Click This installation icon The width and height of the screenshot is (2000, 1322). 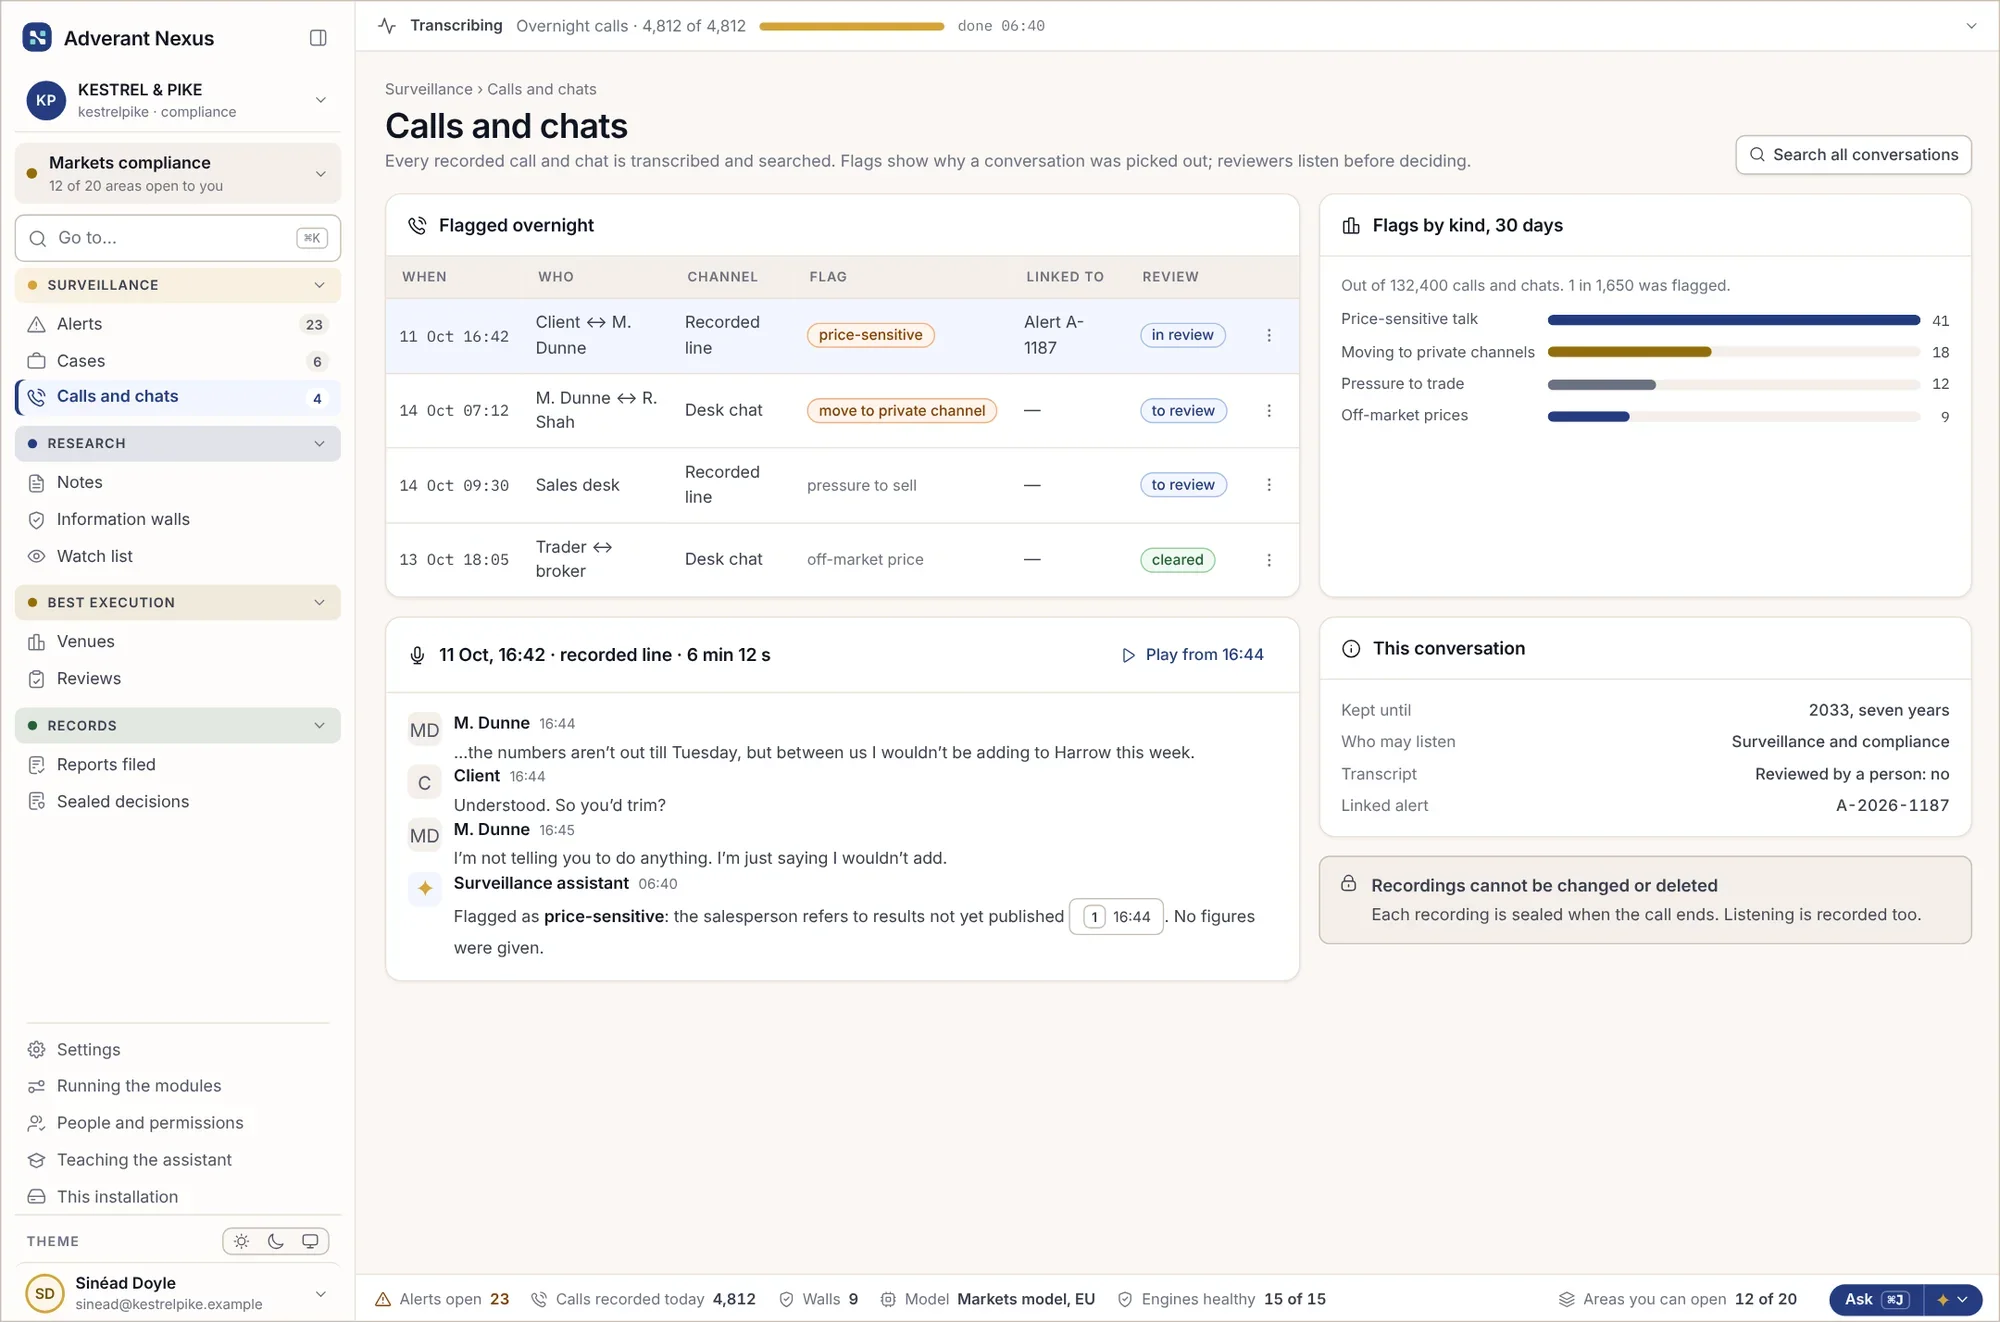point(37,1197)
